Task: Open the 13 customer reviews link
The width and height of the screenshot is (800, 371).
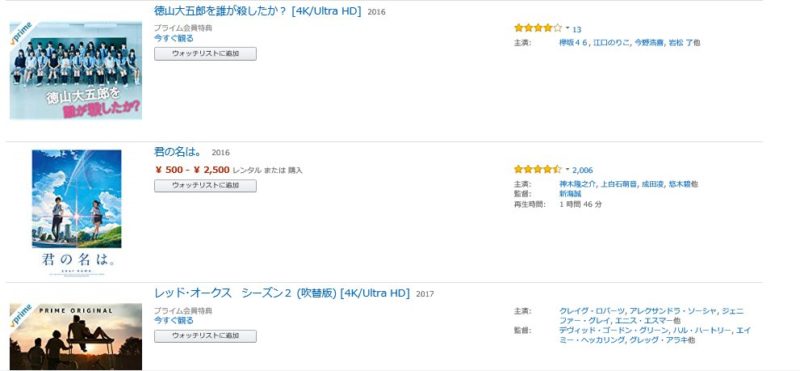Action: tap(577, 29)
